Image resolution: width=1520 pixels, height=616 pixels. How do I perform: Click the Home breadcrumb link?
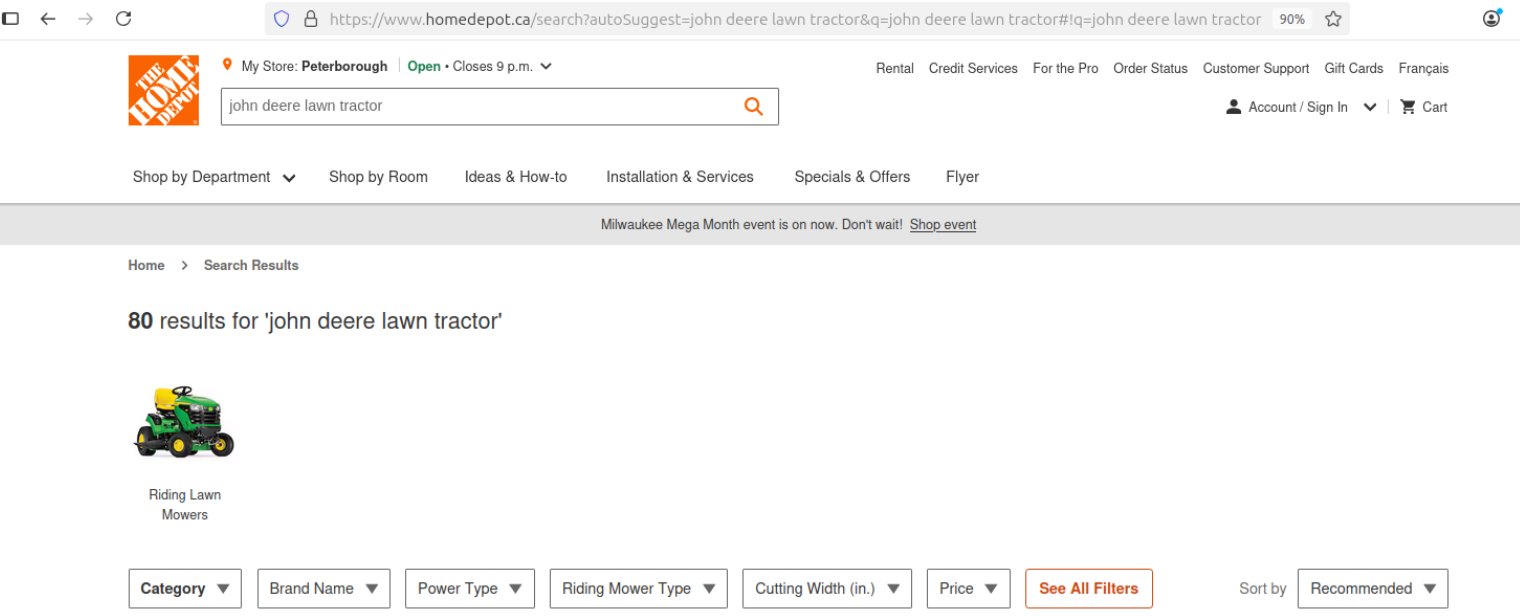(x=146, y=265)
